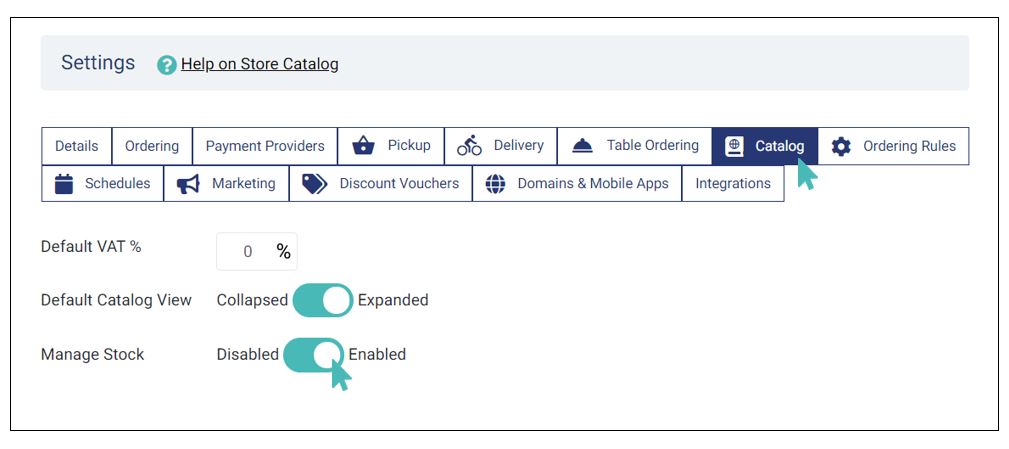Image resolution: width=1009 pixels, height=449 pixels.
Task: Click the Ordering Rules gear icon
Action: (x=840, y=146)
